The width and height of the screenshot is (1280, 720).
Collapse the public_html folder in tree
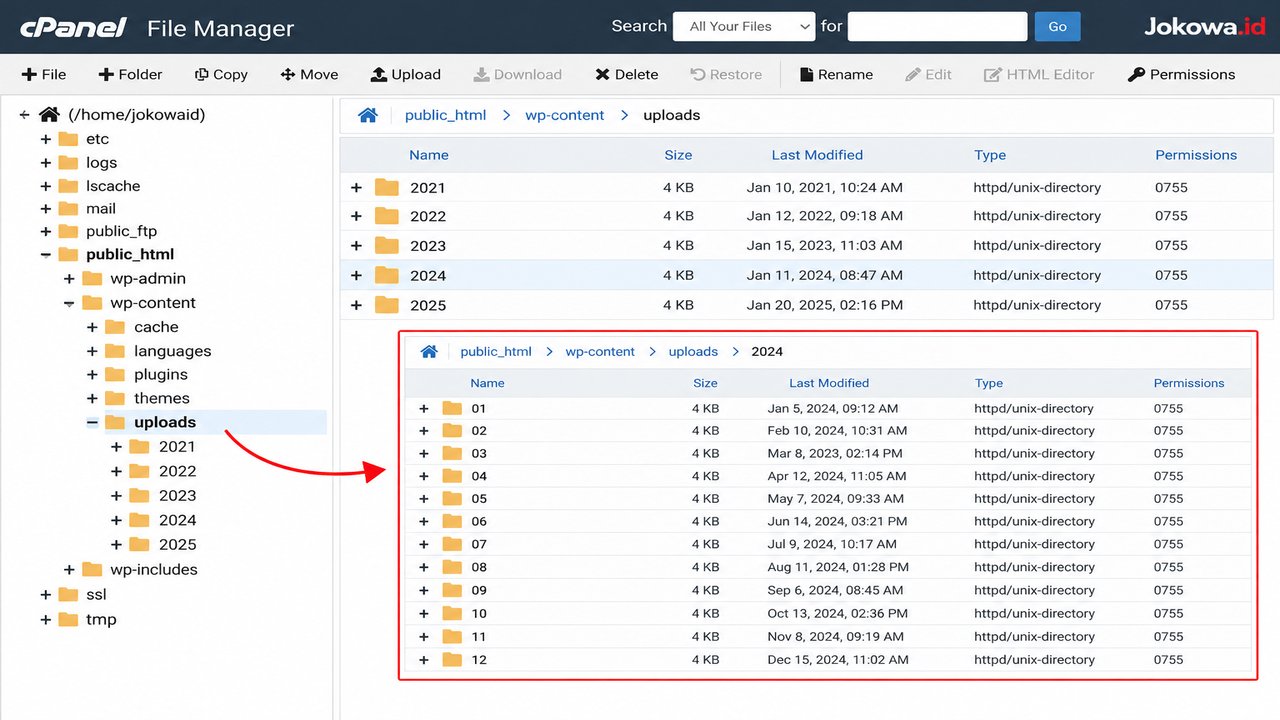tap(45, 255)
